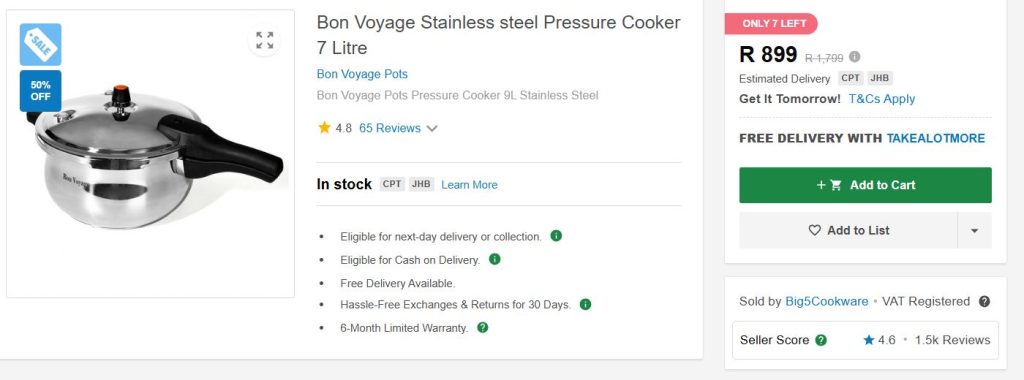Open the Cash on Delivery info icon
This screenshot has height=380, width=1024.
click(x=494, y=259)
